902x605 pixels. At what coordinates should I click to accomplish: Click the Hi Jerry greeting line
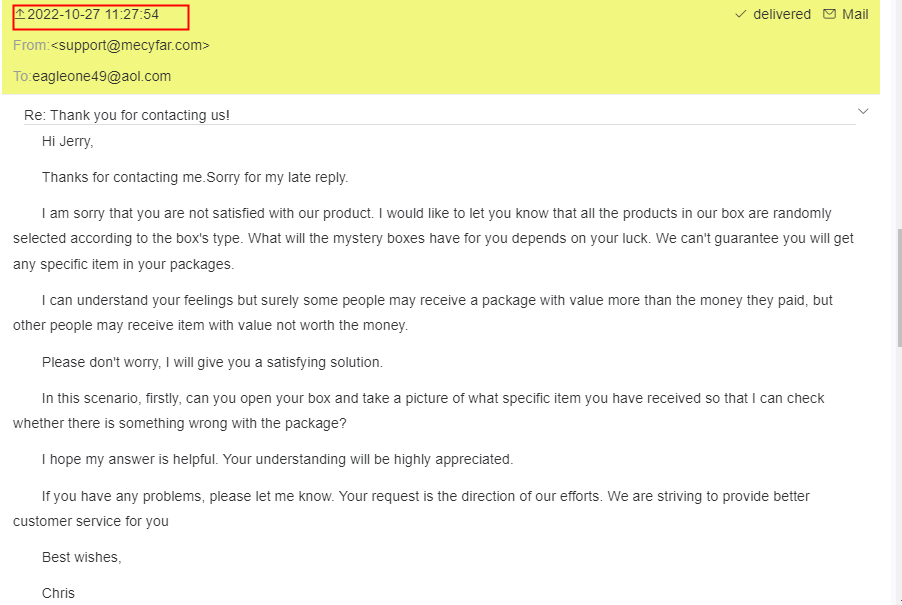pyautogui.click(x=68, y=141)
